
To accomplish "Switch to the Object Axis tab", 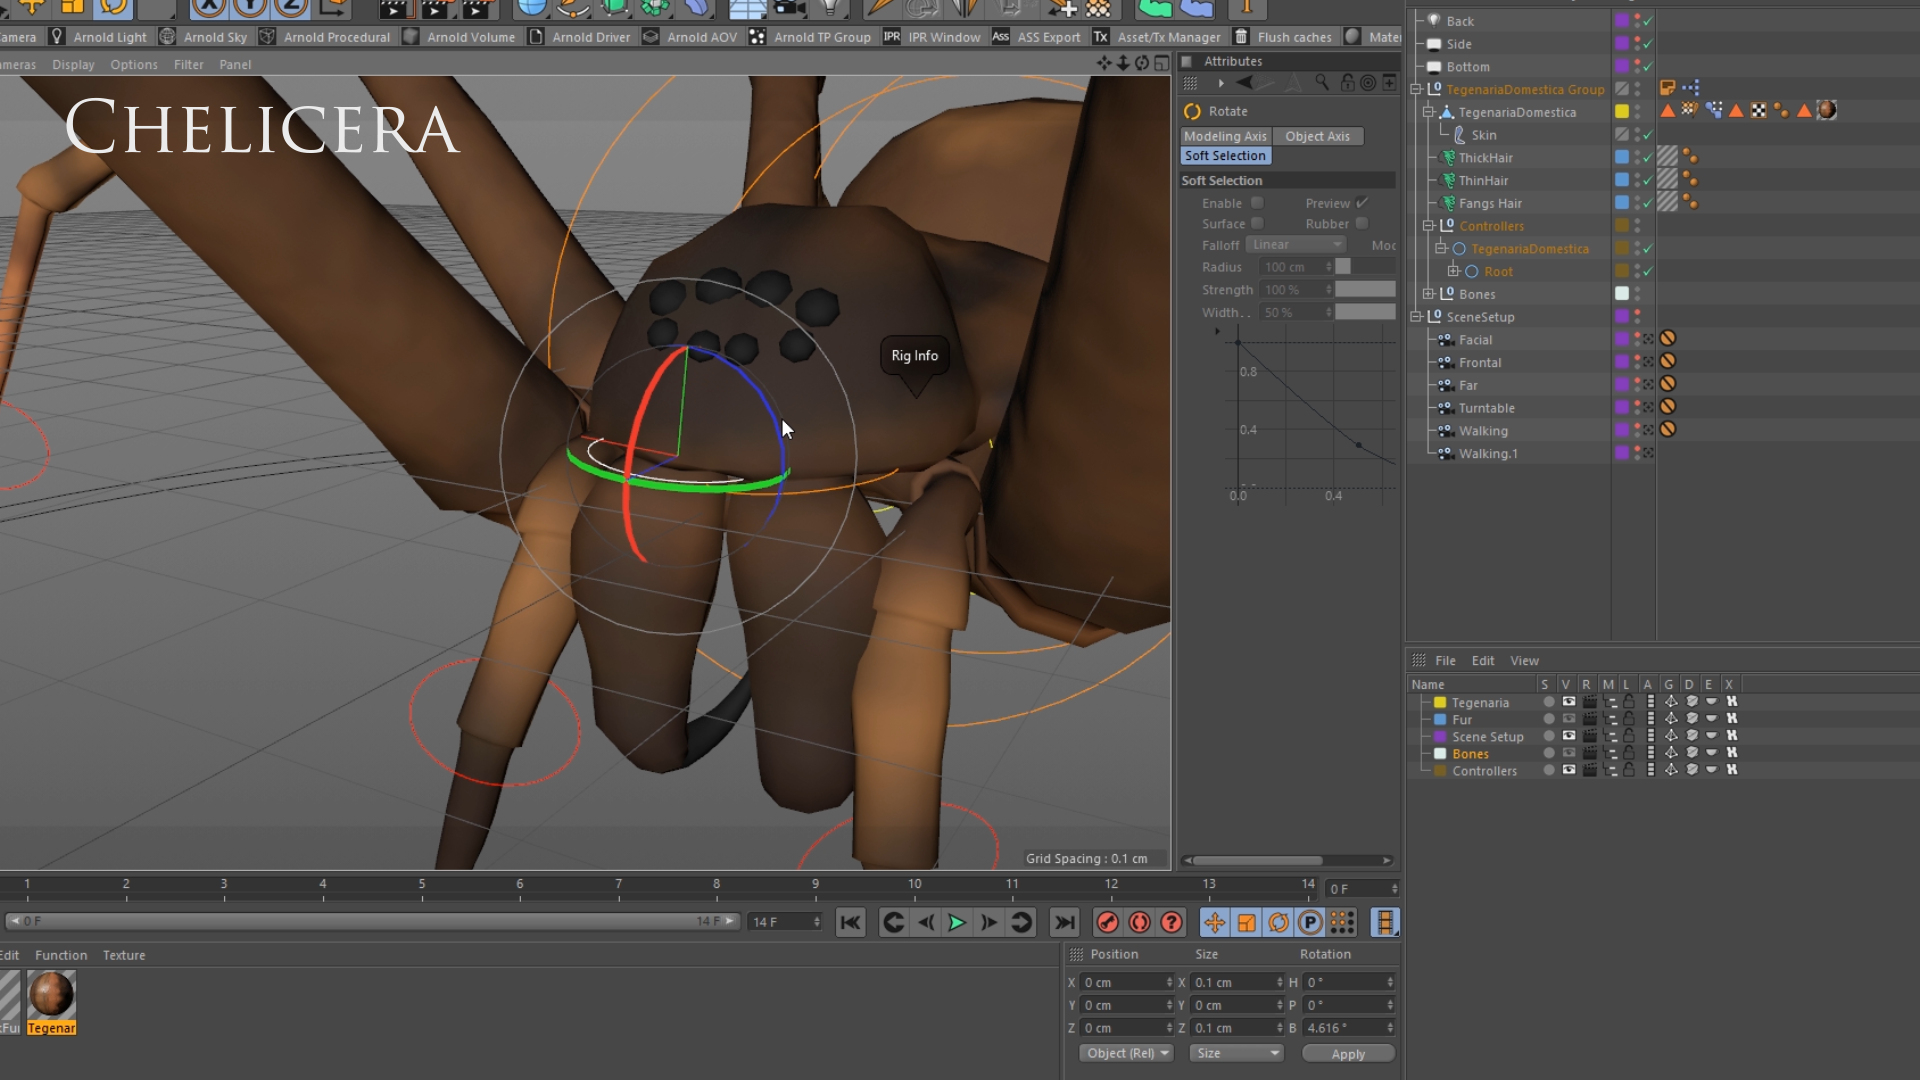I will pos(1317,136).
